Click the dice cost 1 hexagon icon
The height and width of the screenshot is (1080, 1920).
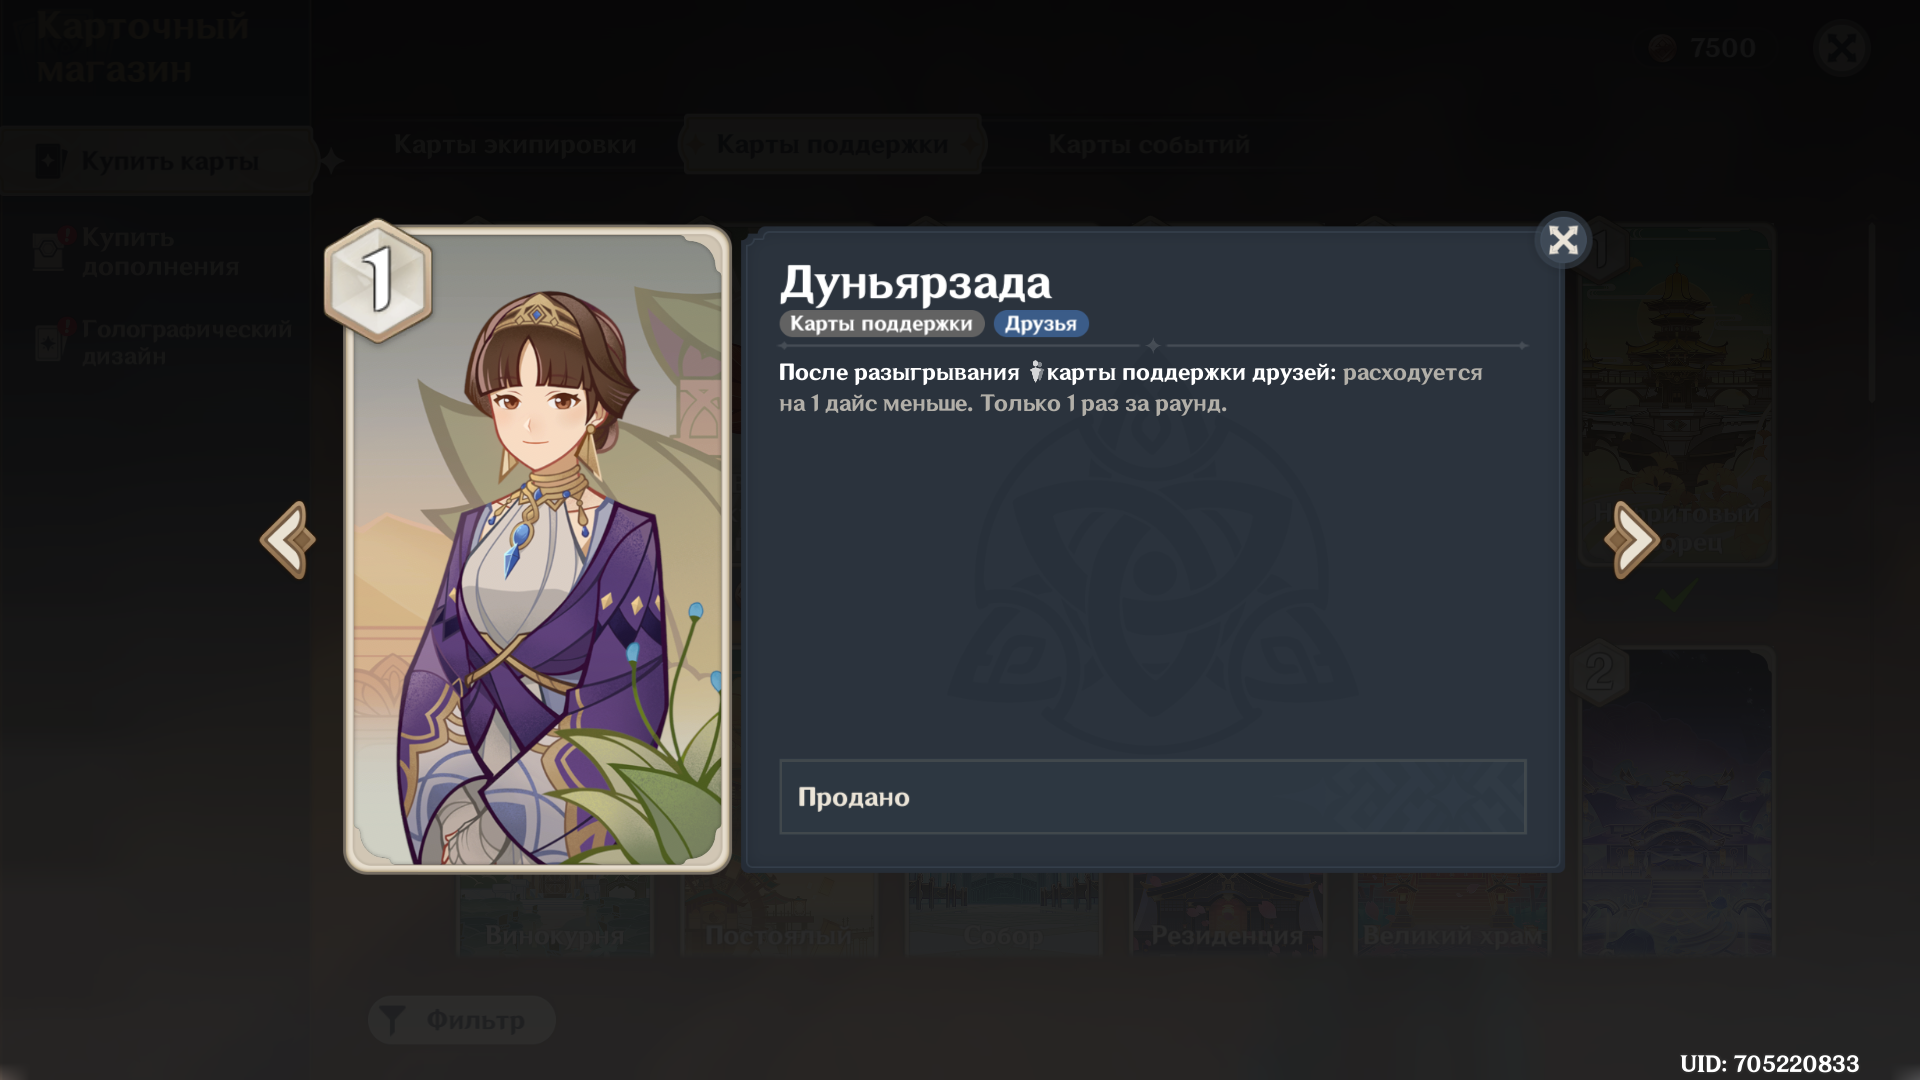point(378,280)
